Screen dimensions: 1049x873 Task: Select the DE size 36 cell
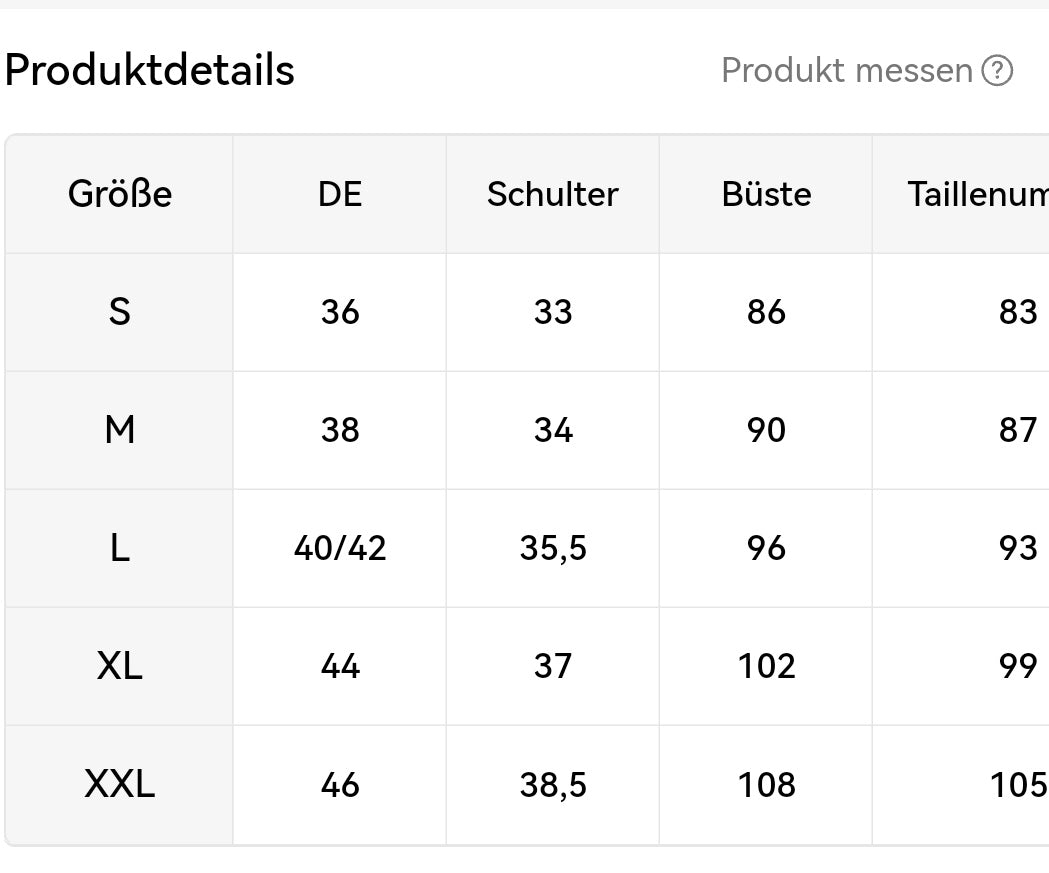(x=340, y=312)
